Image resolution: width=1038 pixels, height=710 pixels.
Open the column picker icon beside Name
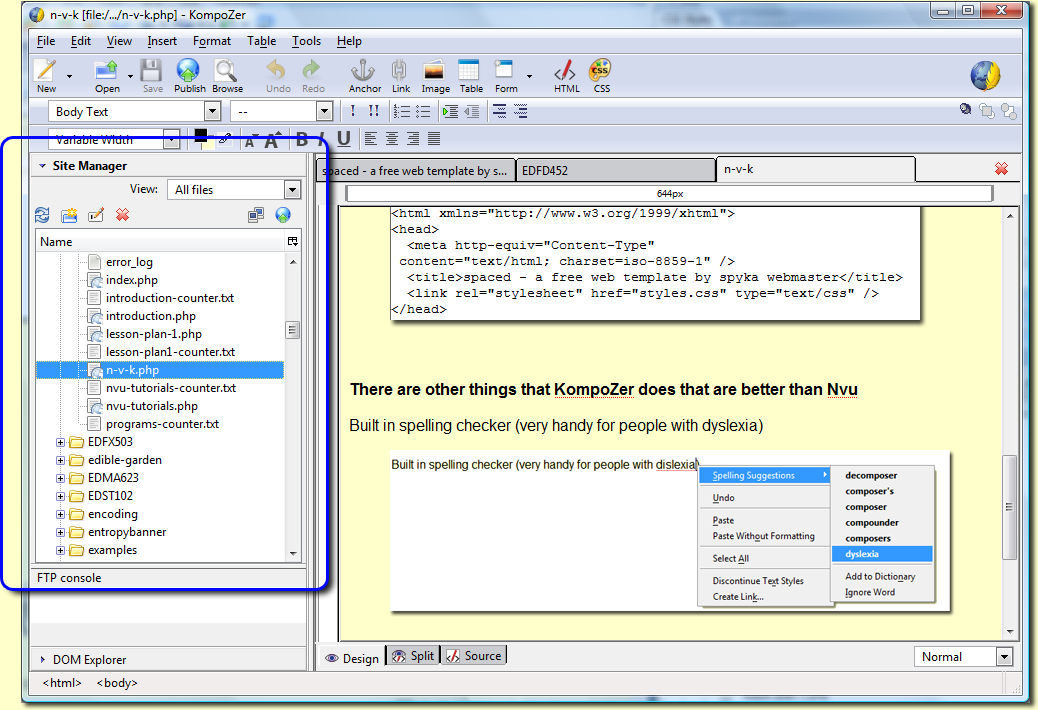click(293, 242)
